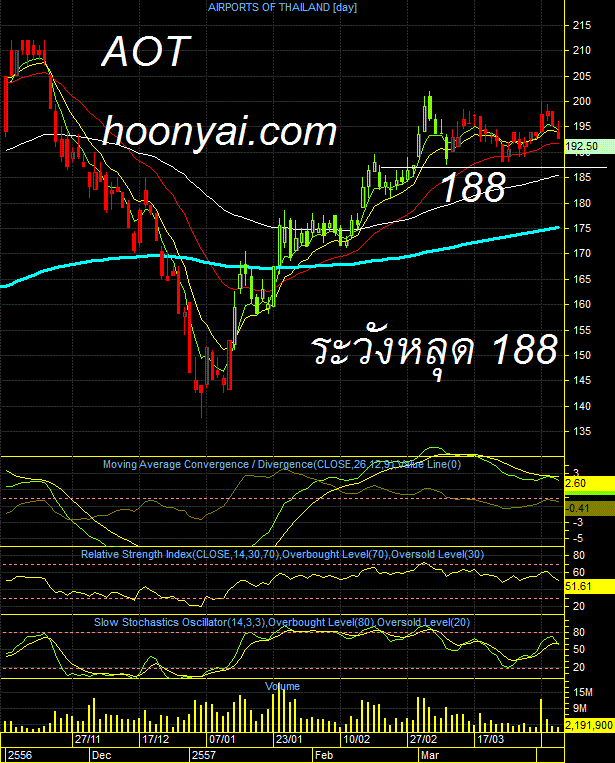Click the thick cyan moving average line
Screen dimensions: 615x763
pos(280,267)
